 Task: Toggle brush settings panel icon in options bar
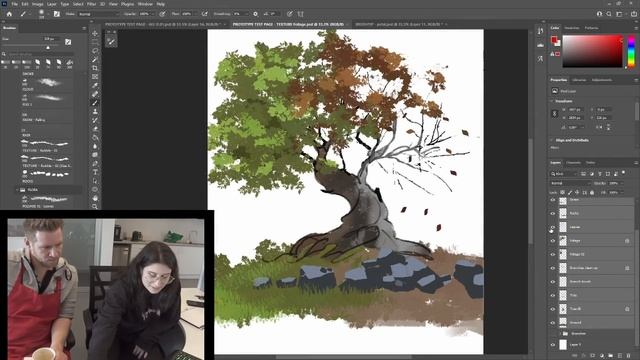pyautogui.click(x=57, y=14)
